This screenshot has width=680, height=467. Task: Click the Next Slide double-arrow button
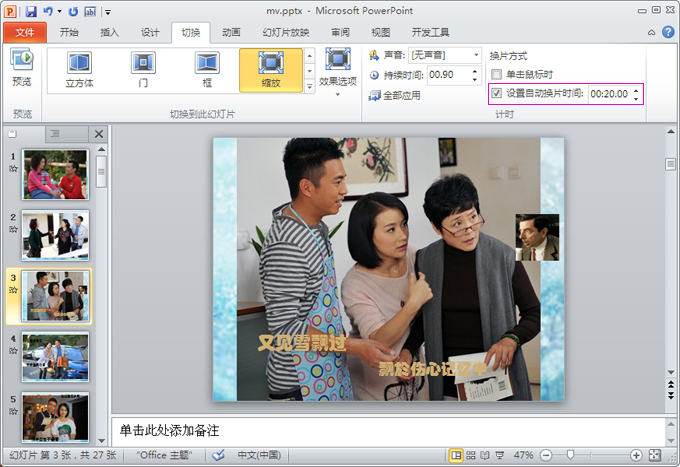671,395
